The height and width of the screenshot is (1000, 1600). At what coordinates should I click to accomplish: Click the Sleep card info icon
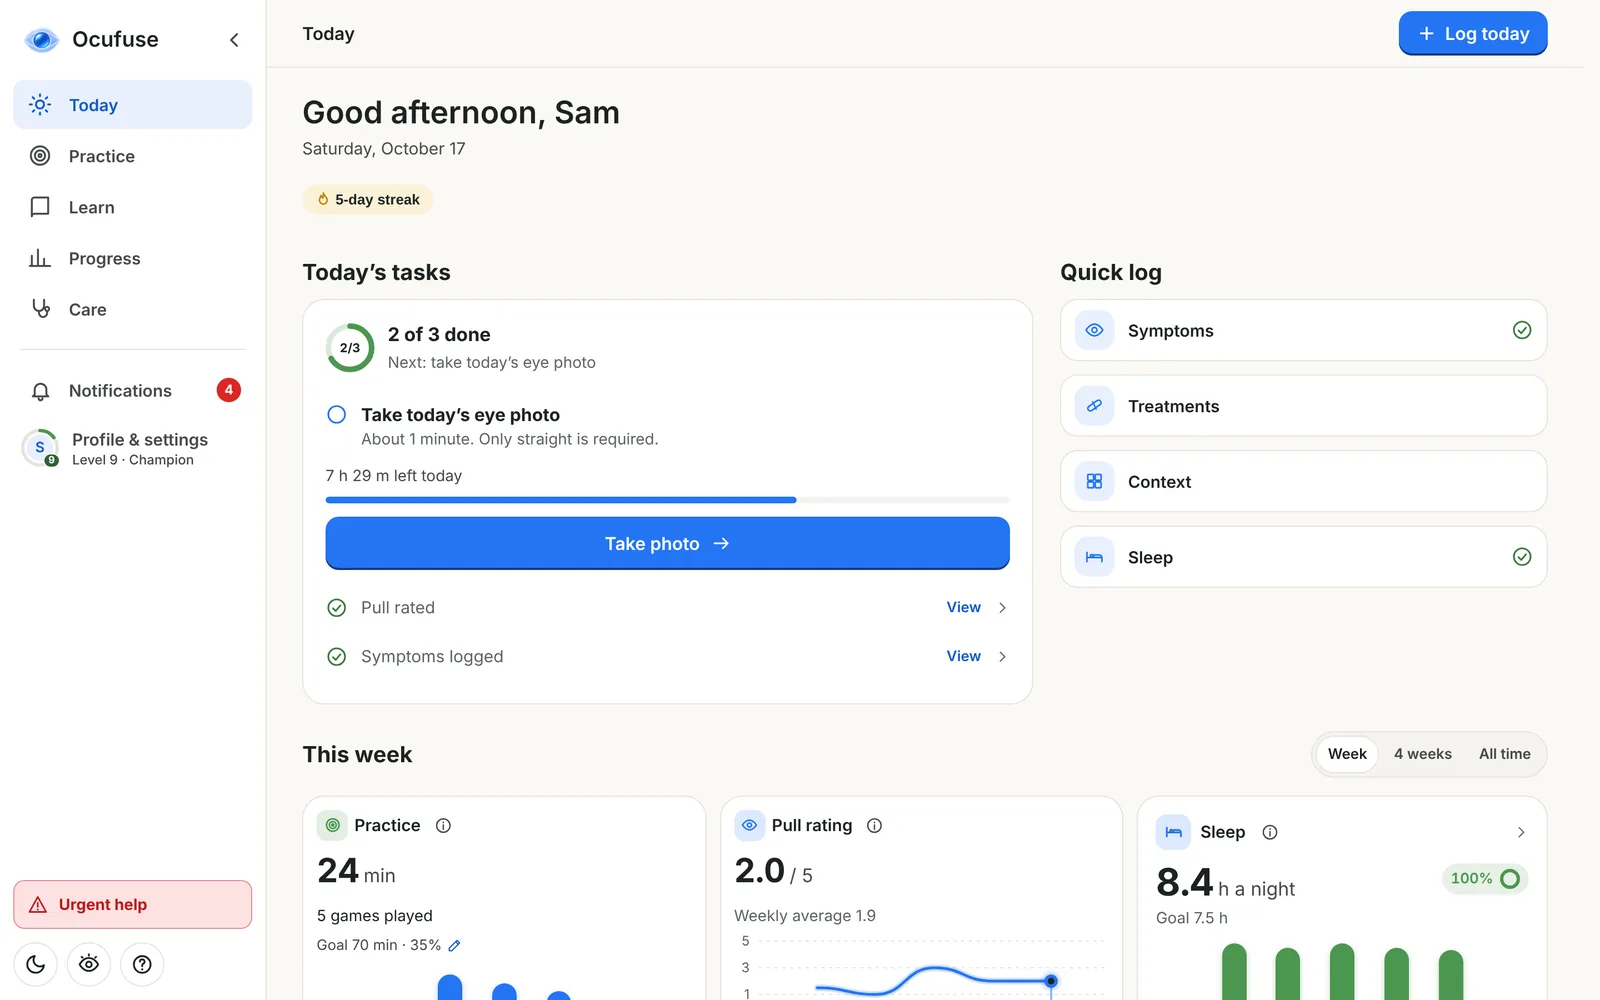coord(1270,832)
